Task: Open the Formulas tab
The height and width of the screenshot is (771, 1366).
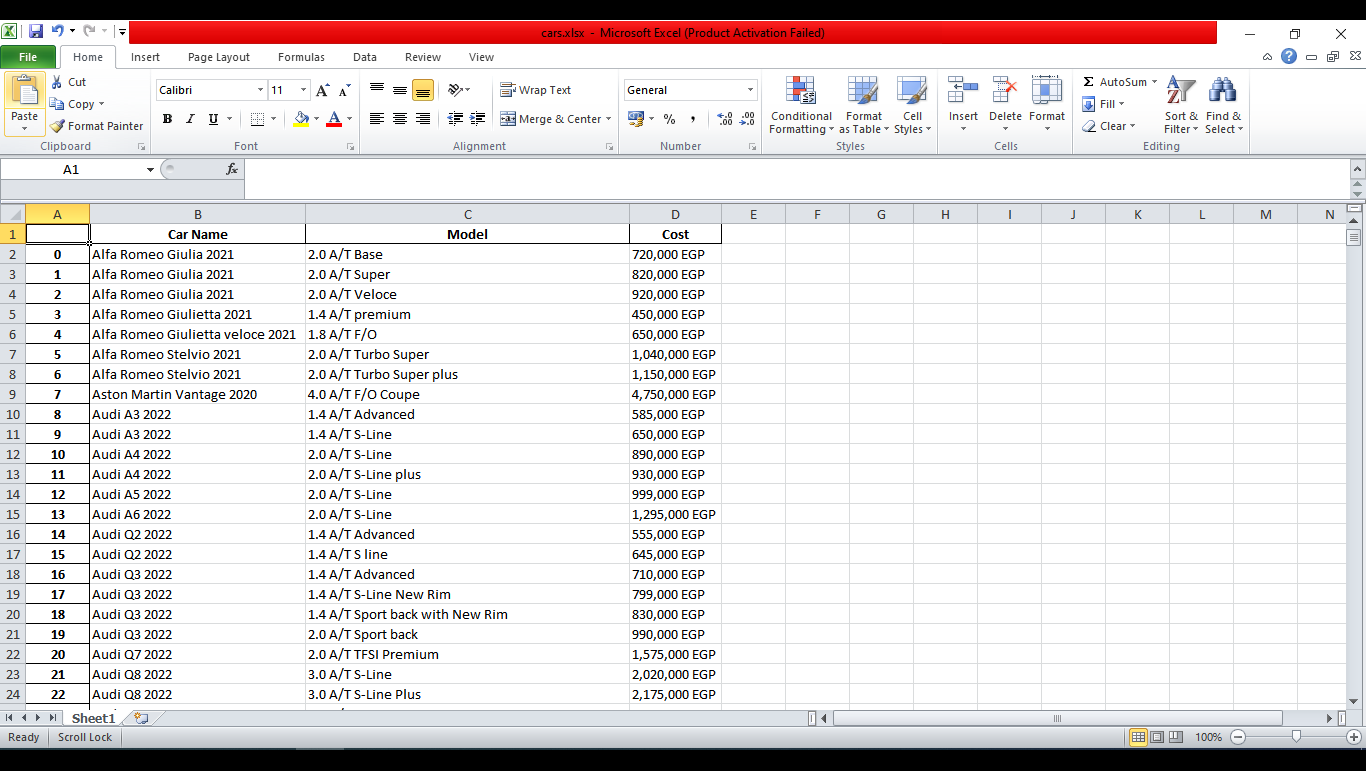Action: (x=301, y=57)
